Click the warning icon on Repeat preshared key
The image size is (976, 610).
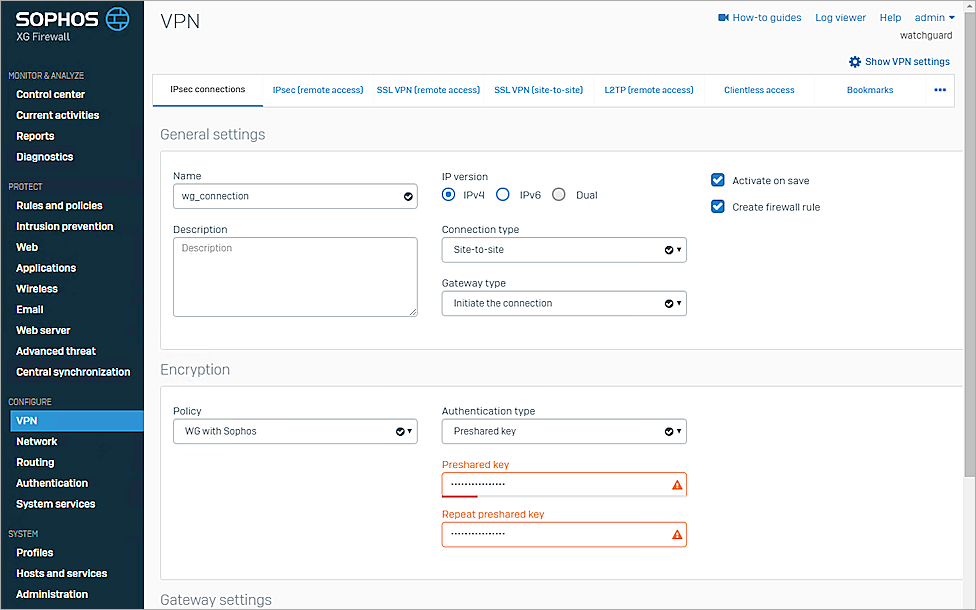[x=678, y=534]
